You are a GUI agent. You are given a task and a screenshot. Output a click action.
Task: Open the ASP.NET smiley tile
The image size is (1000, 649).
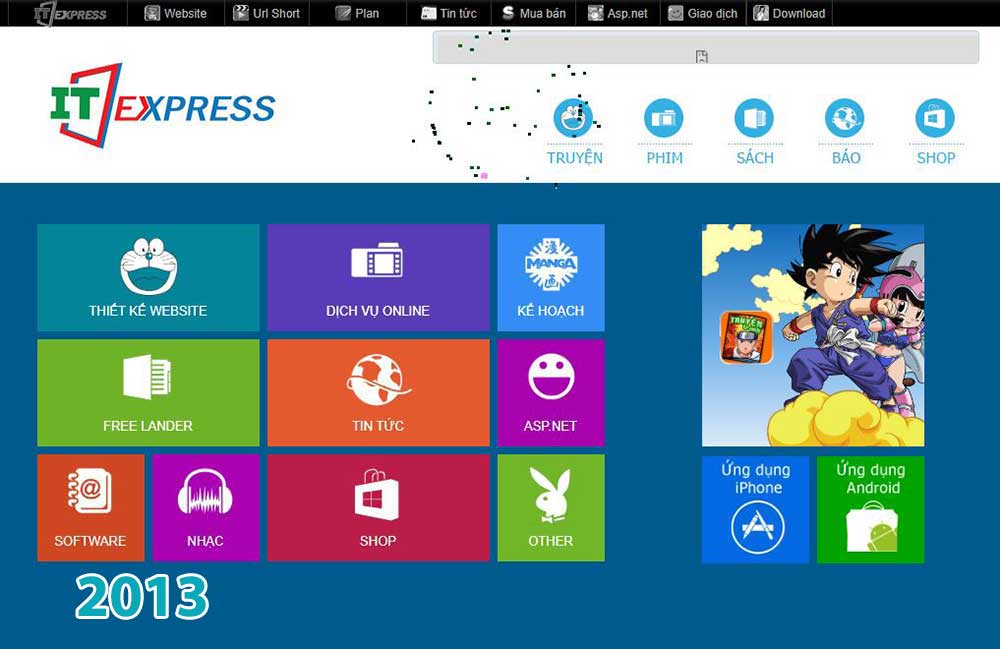click(551, 393)
